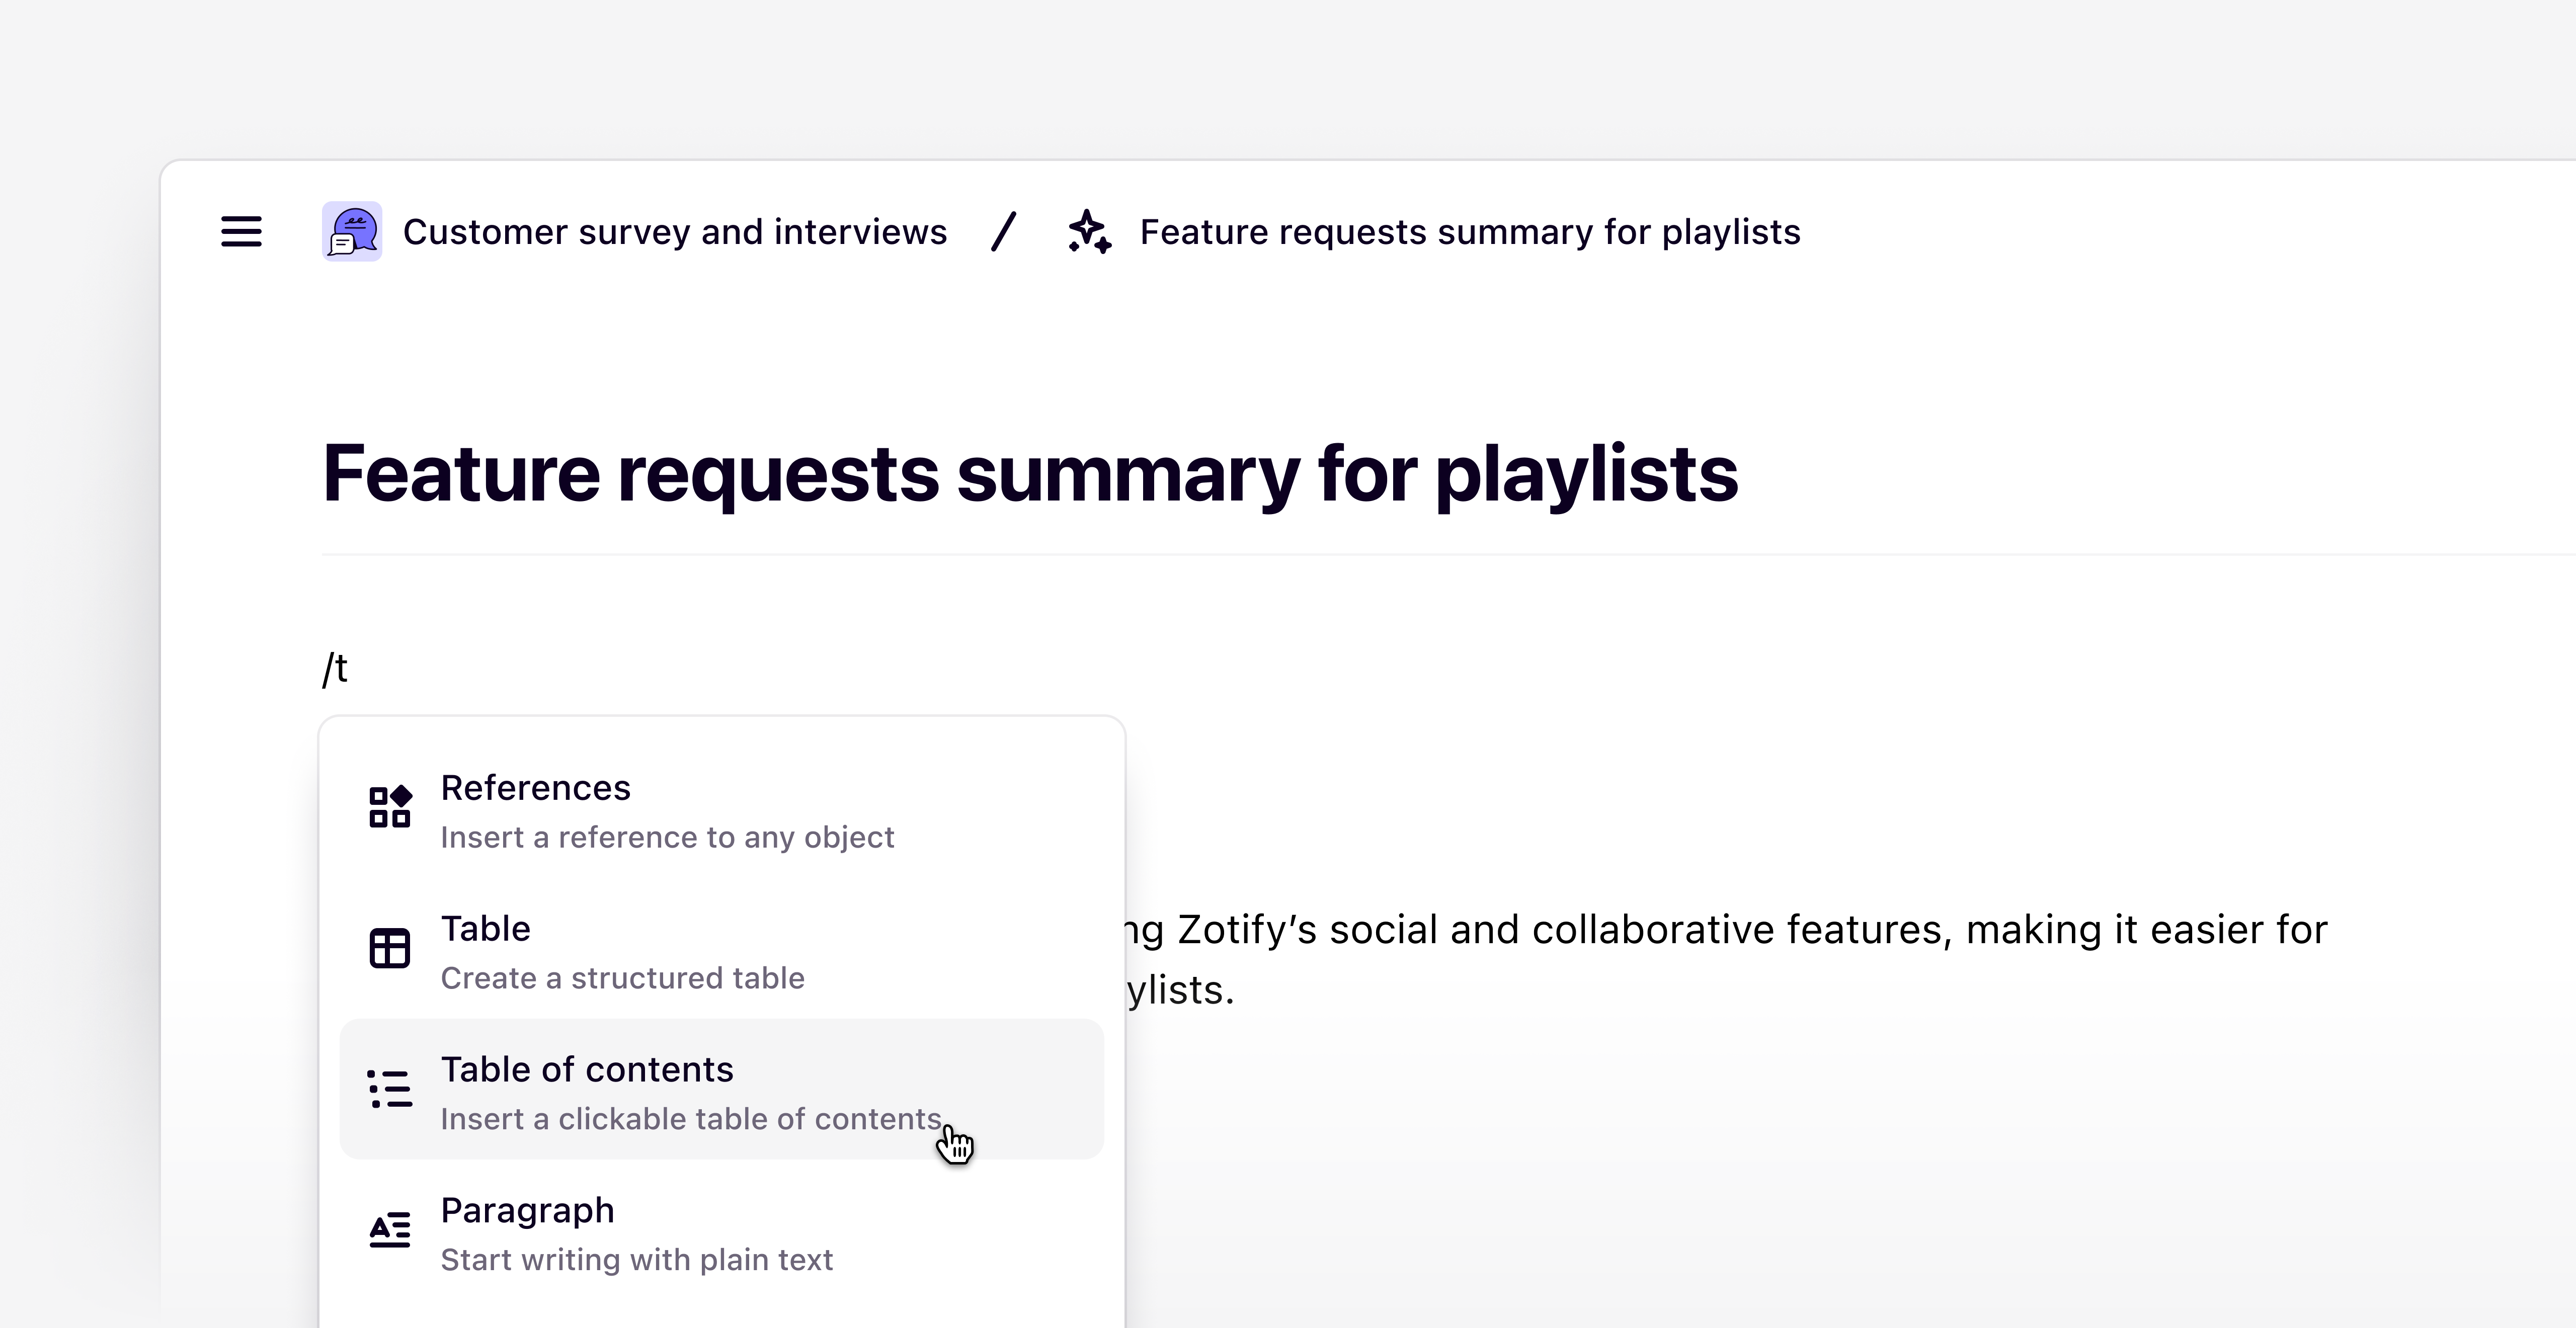Image resolution: width=2576 pixels, height=1328 pixels.
Task: Click 'Start writing with plain text' description
Action: click(636, 1260)
